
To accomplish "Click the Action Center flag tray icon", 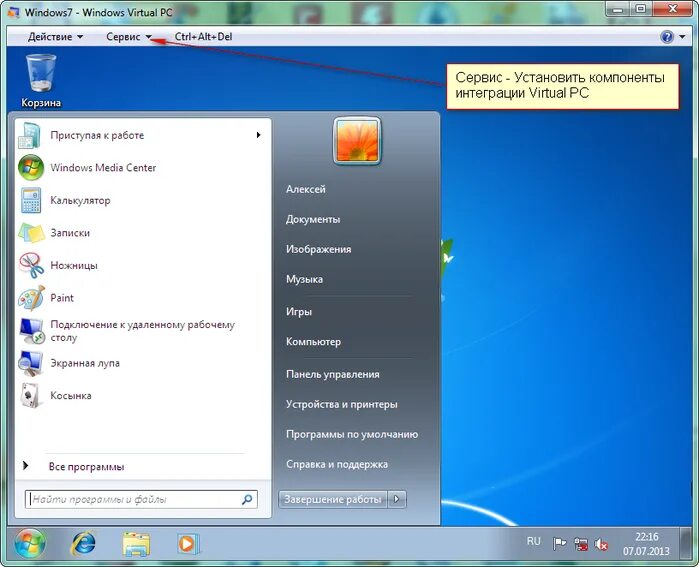I will pyautogui.click(x=559, y=543).
